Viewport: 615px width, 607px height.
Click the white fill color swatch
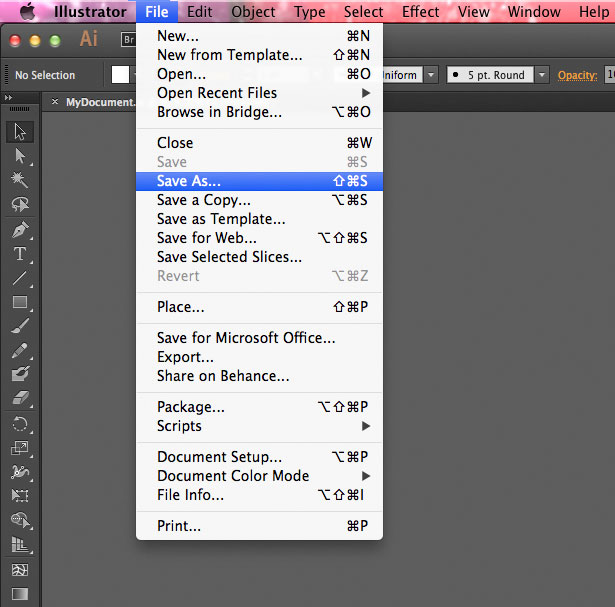(x=120, y=75)
